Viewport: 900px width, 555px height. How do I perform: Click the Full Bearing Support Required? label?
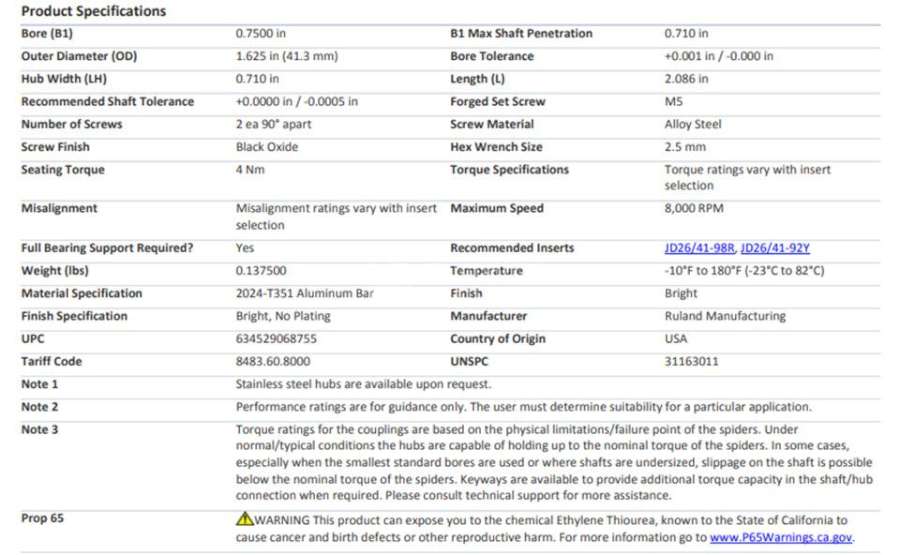pyautogui.click(x=107, y=248)
